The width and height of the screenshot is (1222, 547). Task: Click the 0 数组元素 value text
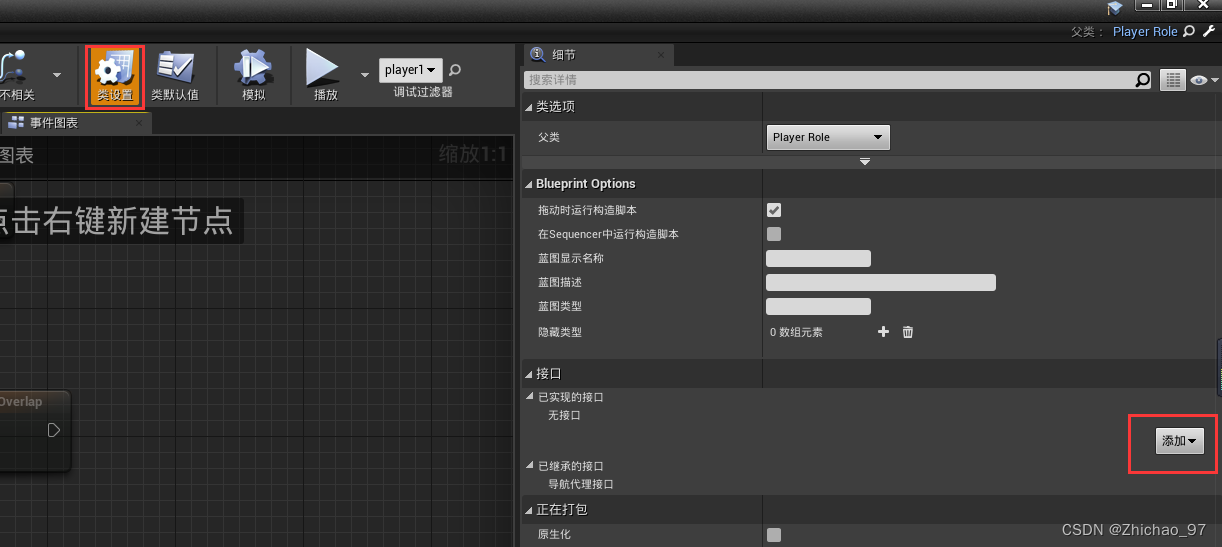(x=796, y=332)
